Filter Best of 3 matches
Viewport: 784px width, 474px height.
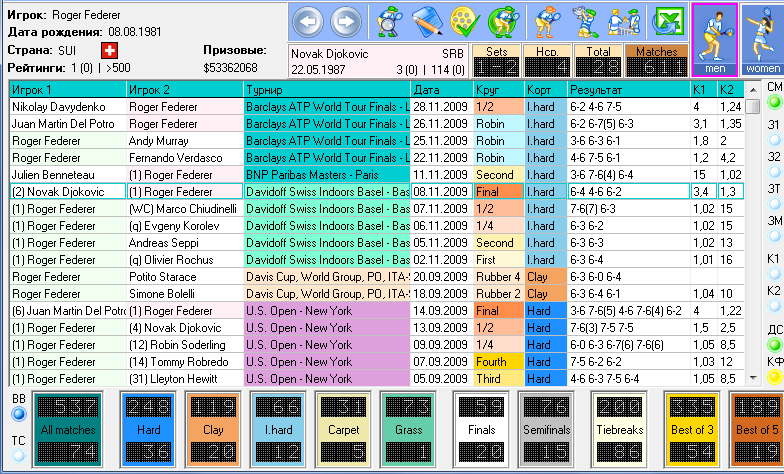pos(692,430)
